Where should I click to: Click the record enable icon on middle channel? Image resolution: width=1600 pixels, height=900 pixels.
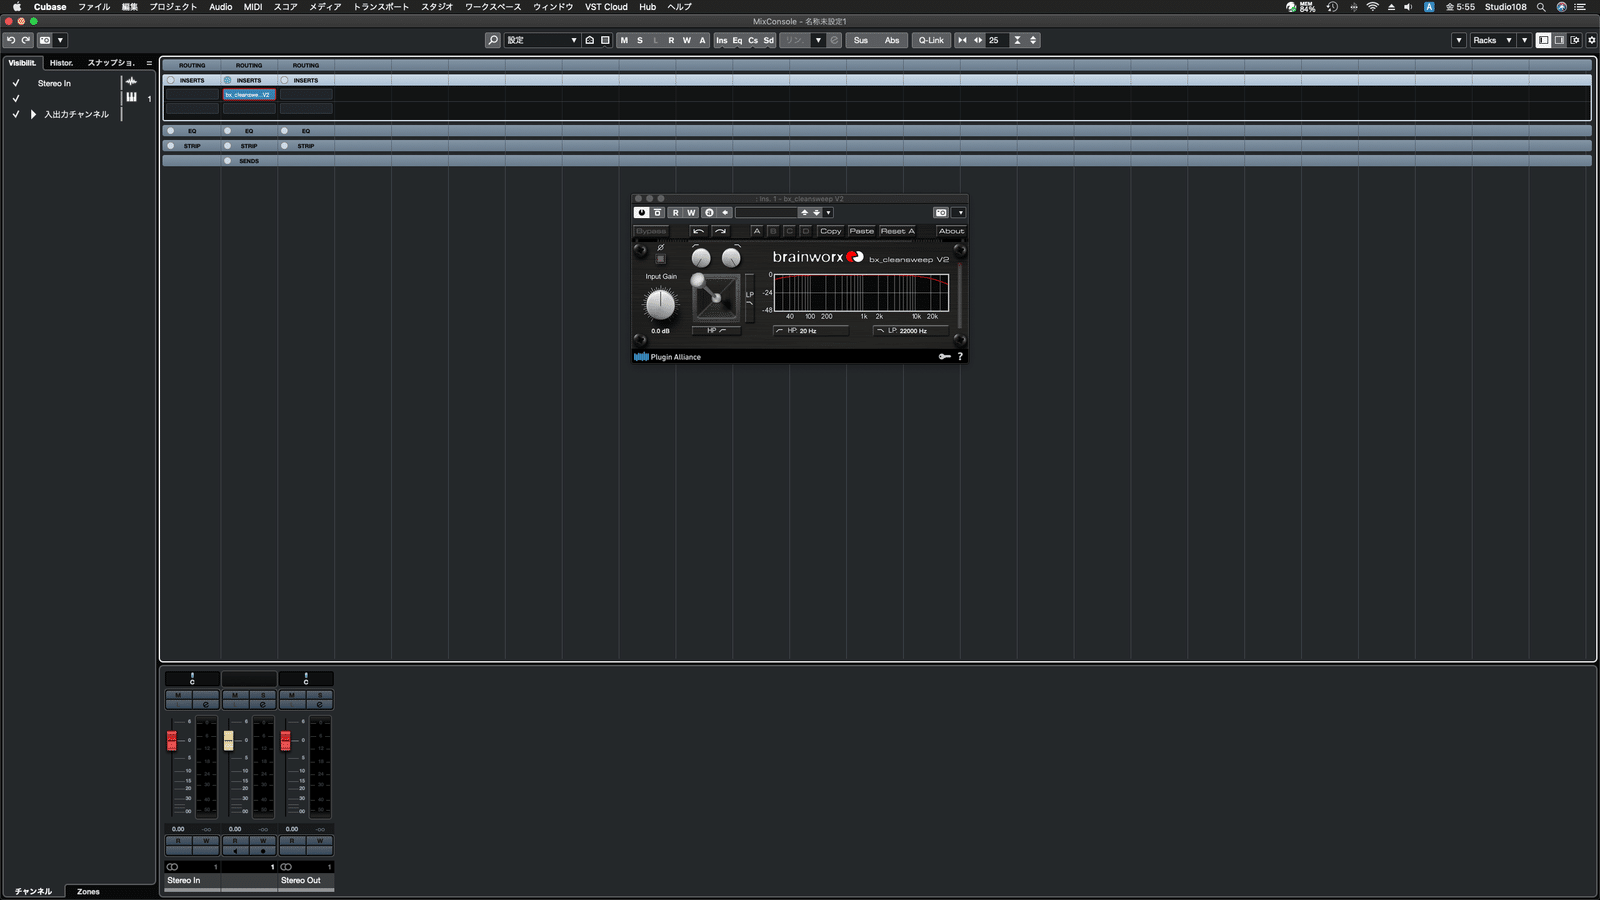[263, 851]
